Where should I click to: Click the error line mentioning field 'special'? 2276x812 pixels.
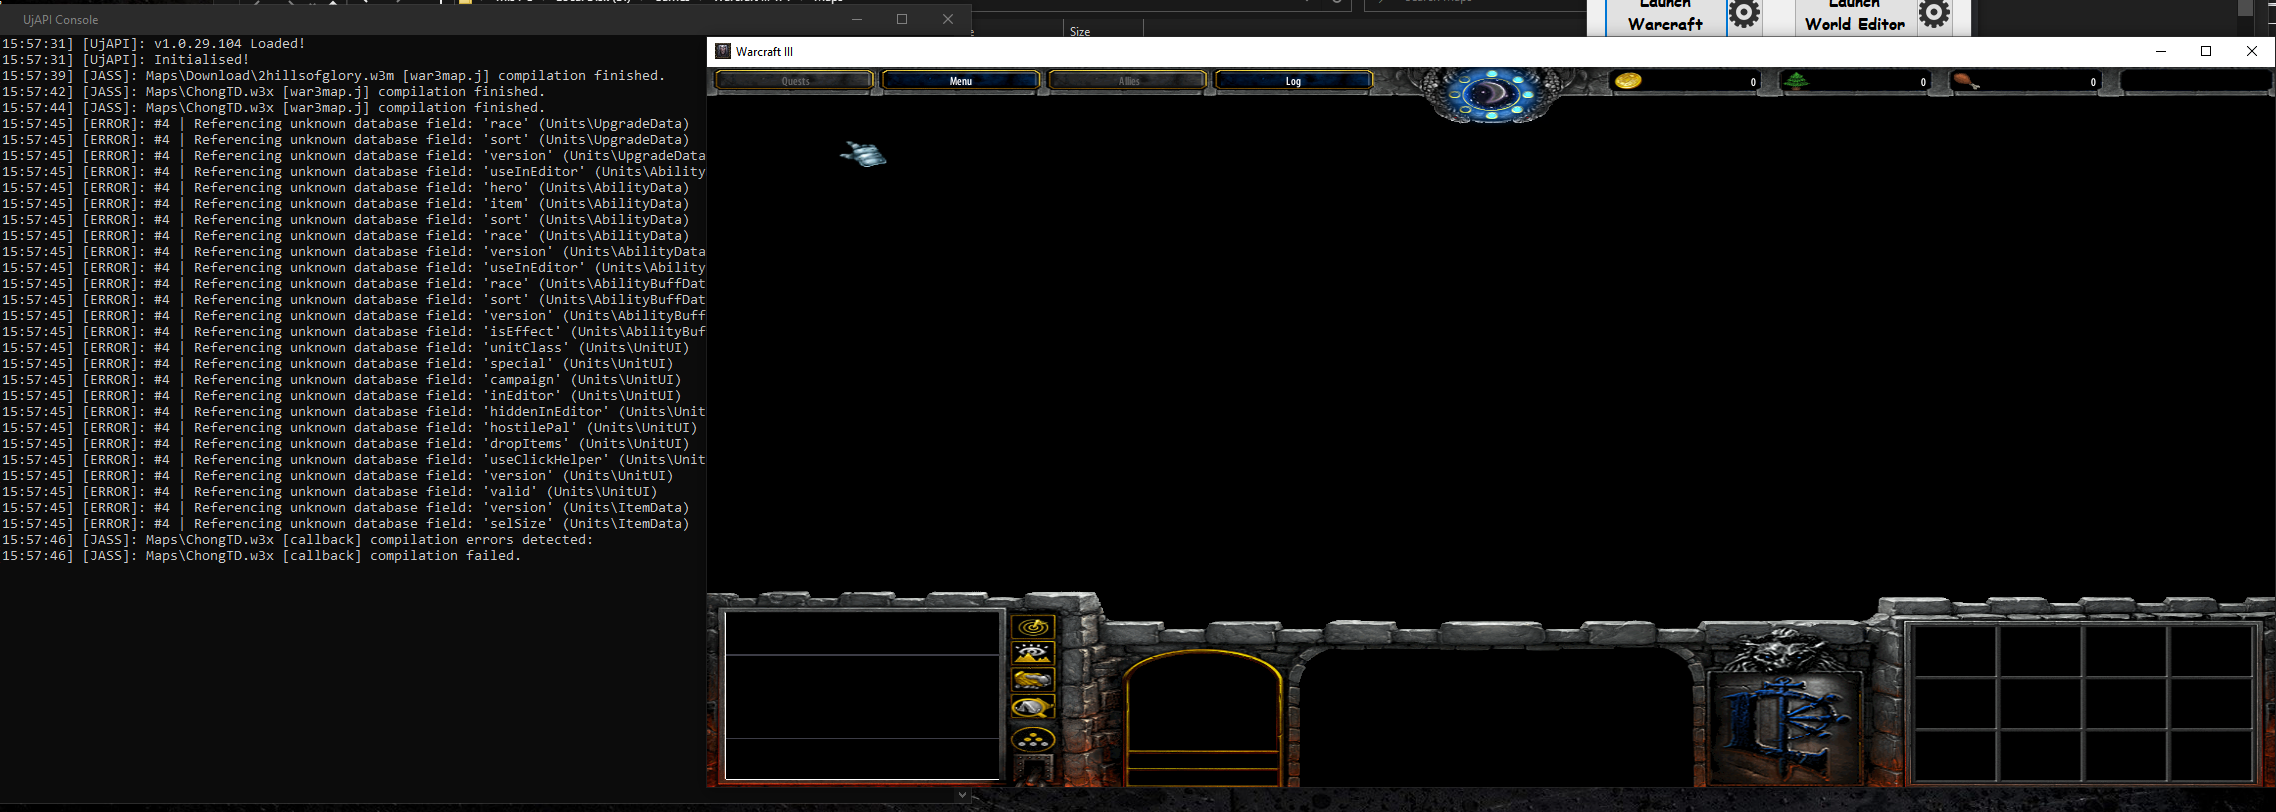337,364
